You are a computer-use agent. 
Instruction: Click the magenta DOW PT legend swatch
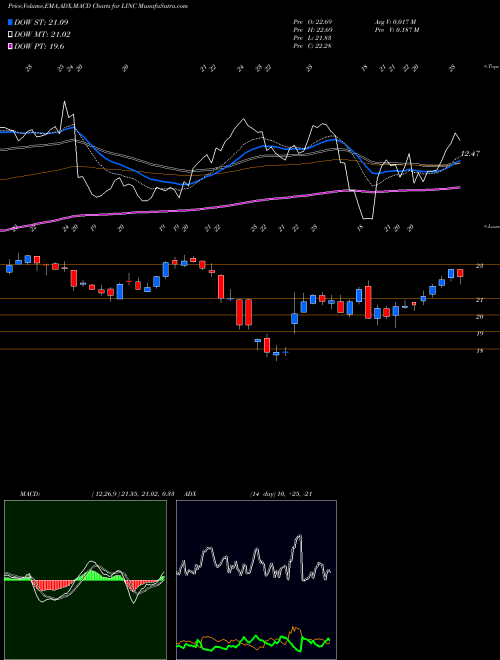click(x=10, y=46)
